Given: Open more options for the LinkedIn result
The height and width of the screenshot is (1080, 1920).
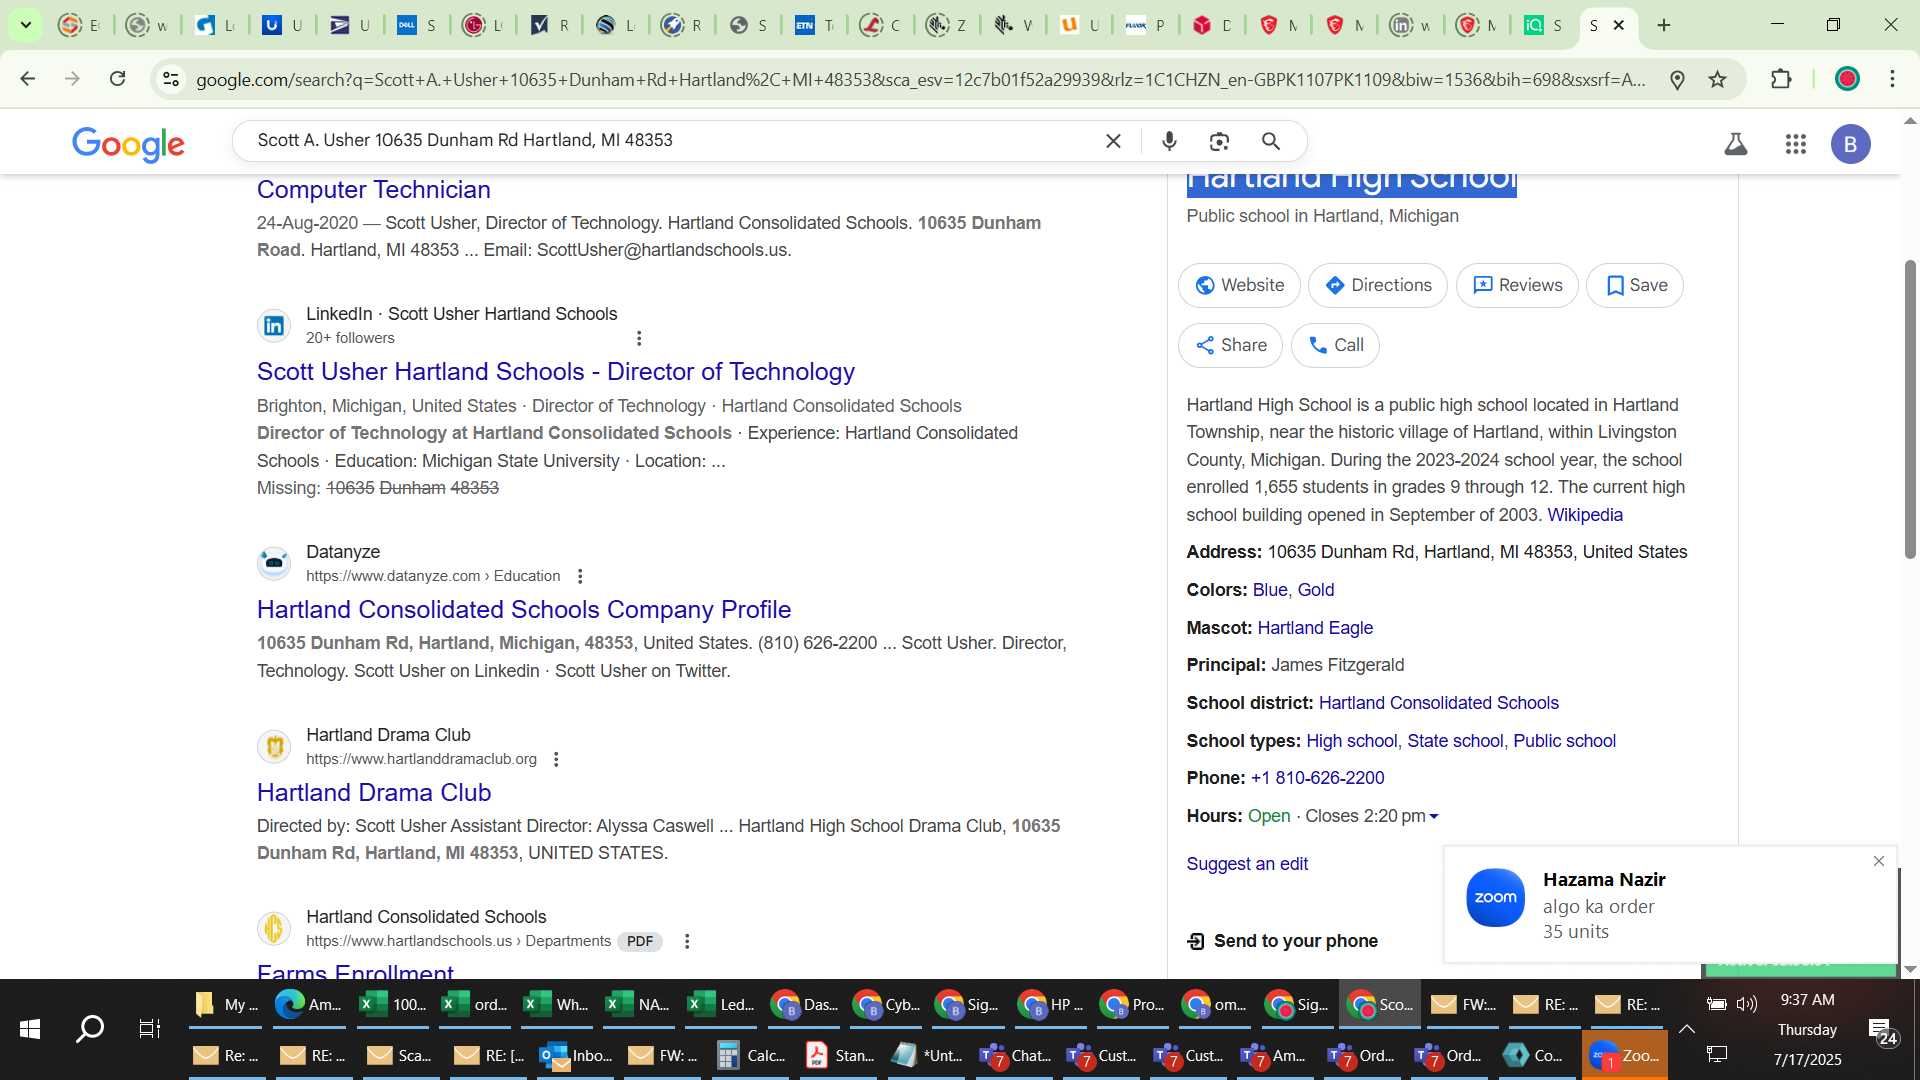Looking at the screenshot, I should pyautogui.click(x=639, y=338).
